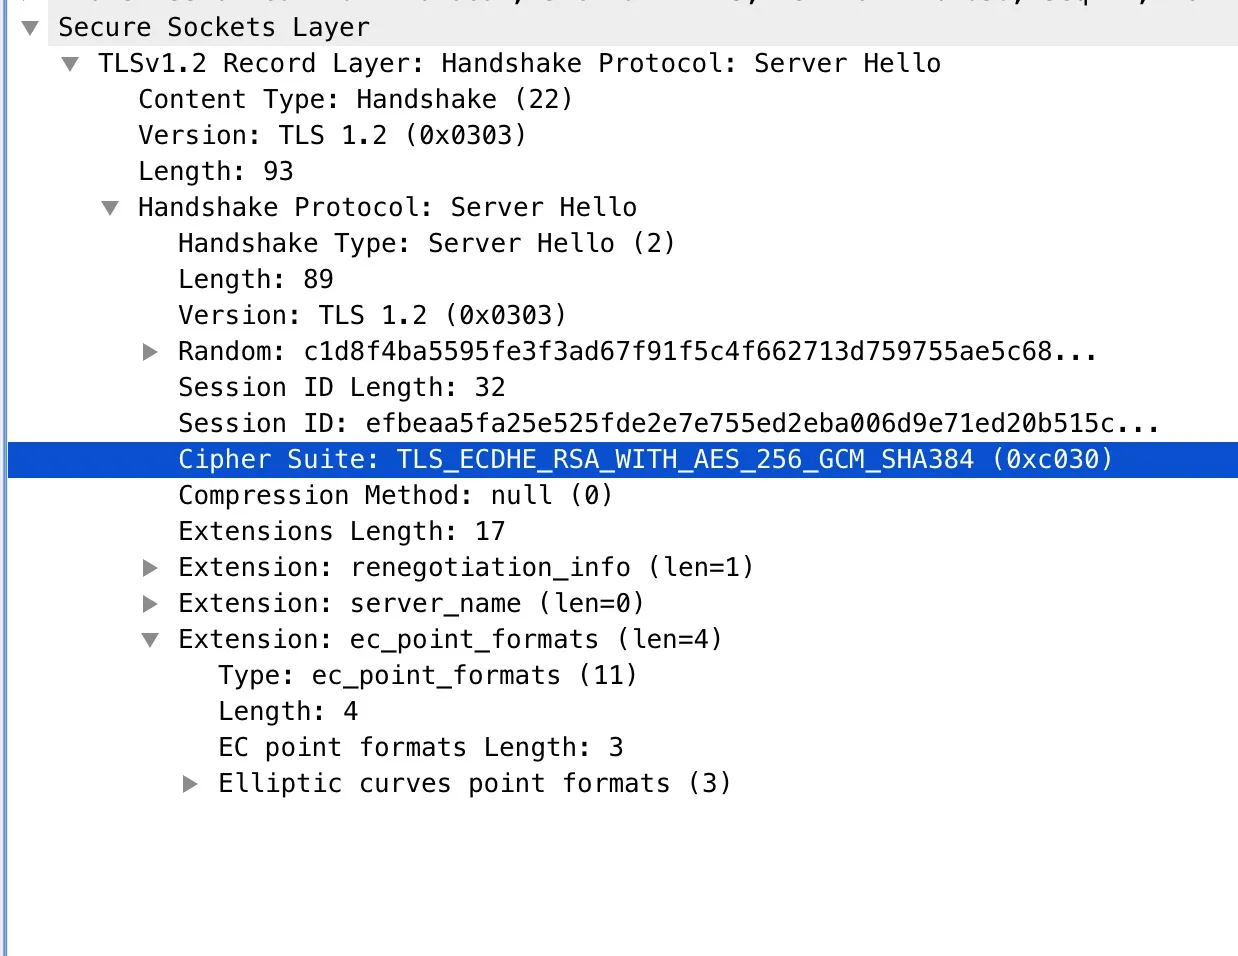Click the Session ID Length: 32 row

point(341,388)
